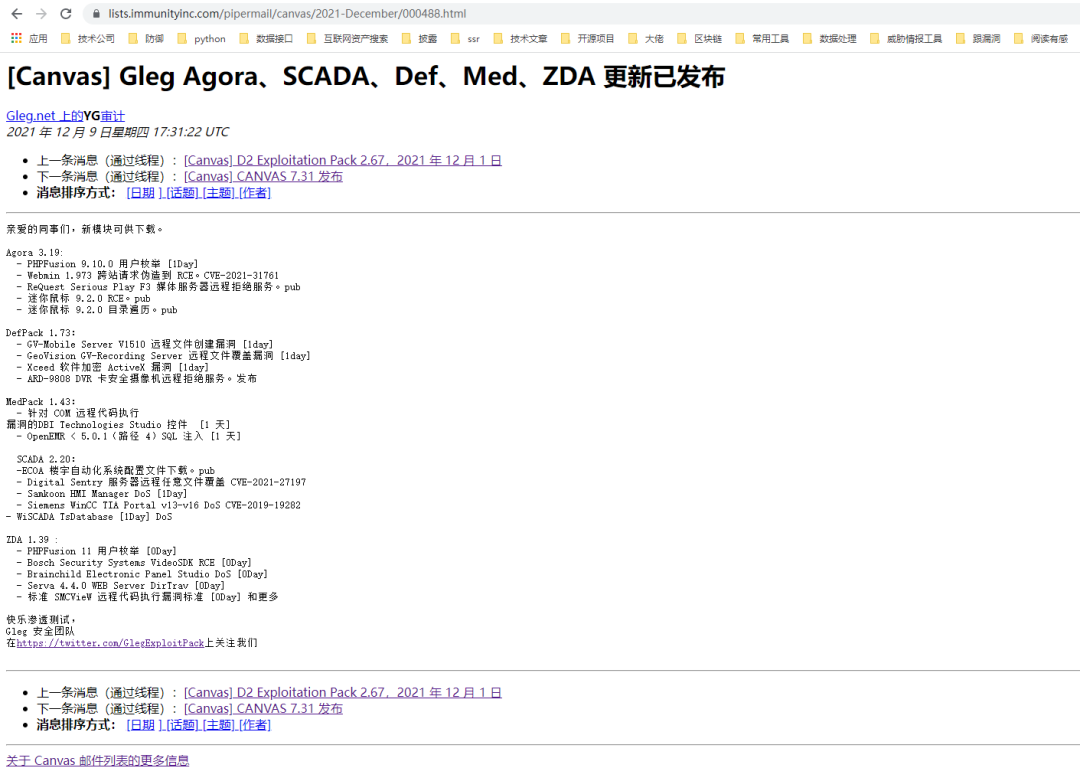Open the 开源项目 bookmark folder

click(588, 39)
